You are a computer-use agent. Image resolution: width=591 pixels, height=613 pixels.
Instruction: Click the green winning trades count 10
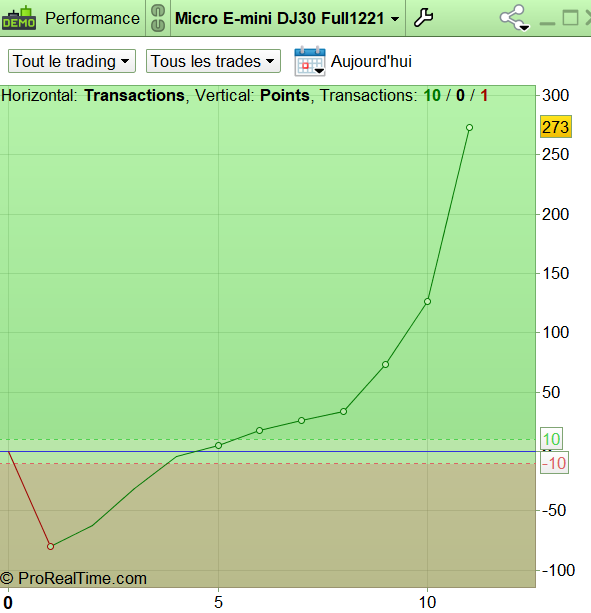[x=432, y=95]
